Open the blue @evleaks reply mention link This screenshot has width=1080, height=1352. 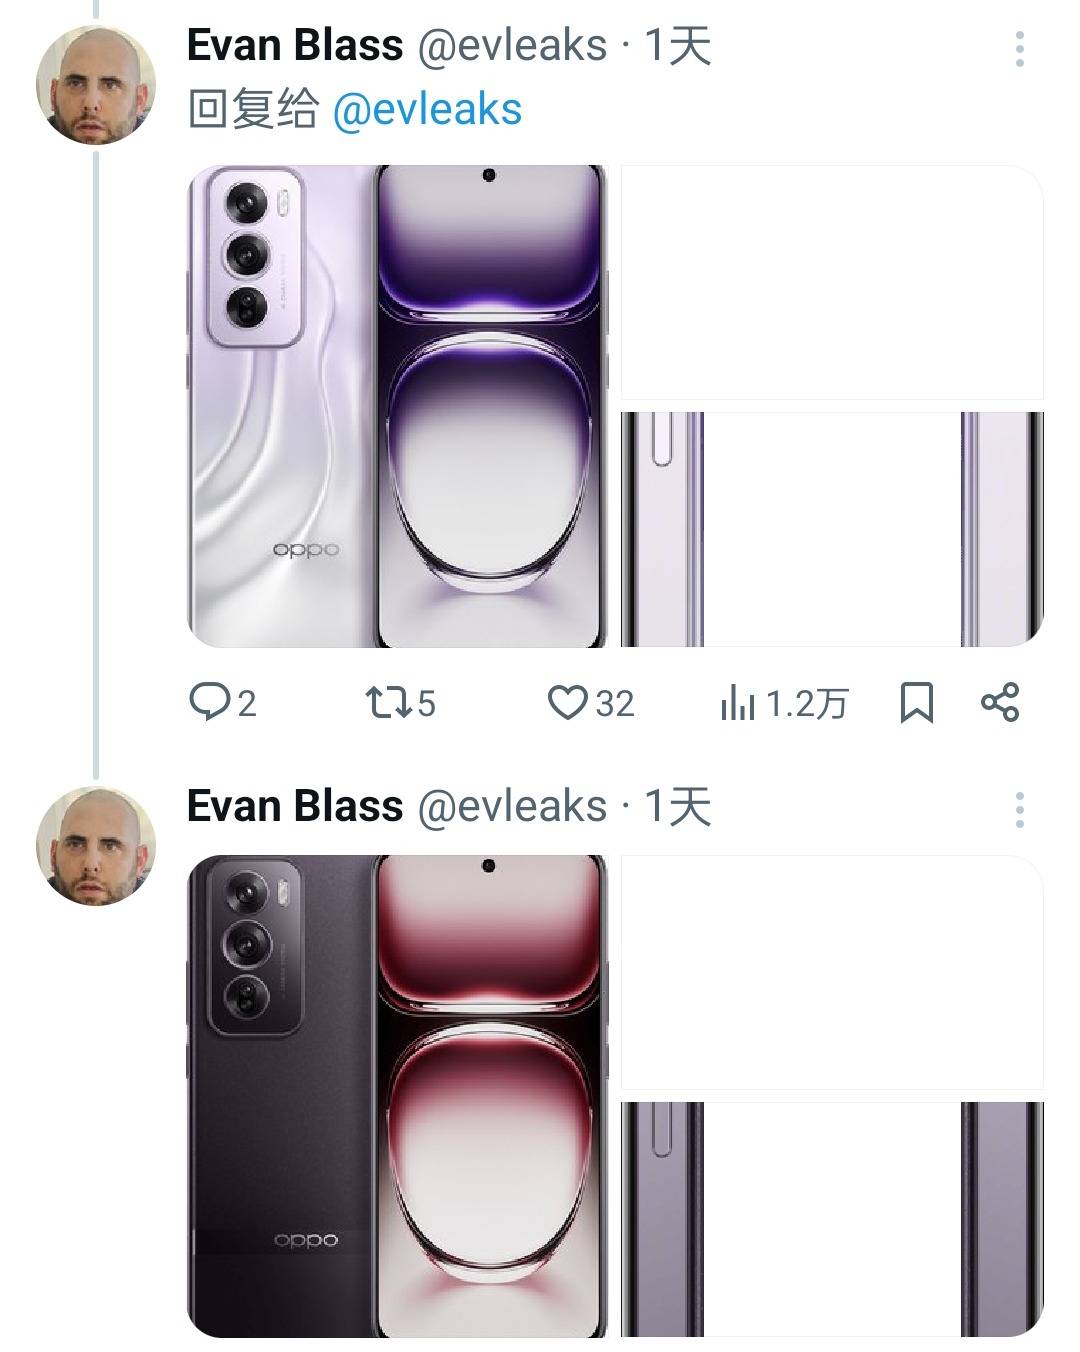tap(427, 110)
